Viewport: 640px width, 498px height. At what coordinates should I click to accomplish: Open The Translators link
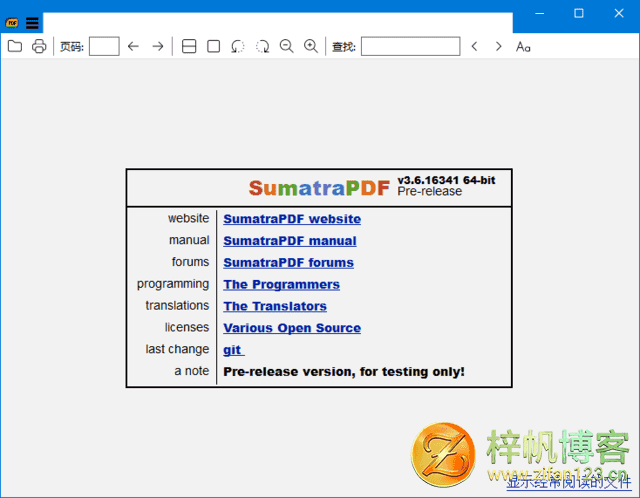point(275,306)
